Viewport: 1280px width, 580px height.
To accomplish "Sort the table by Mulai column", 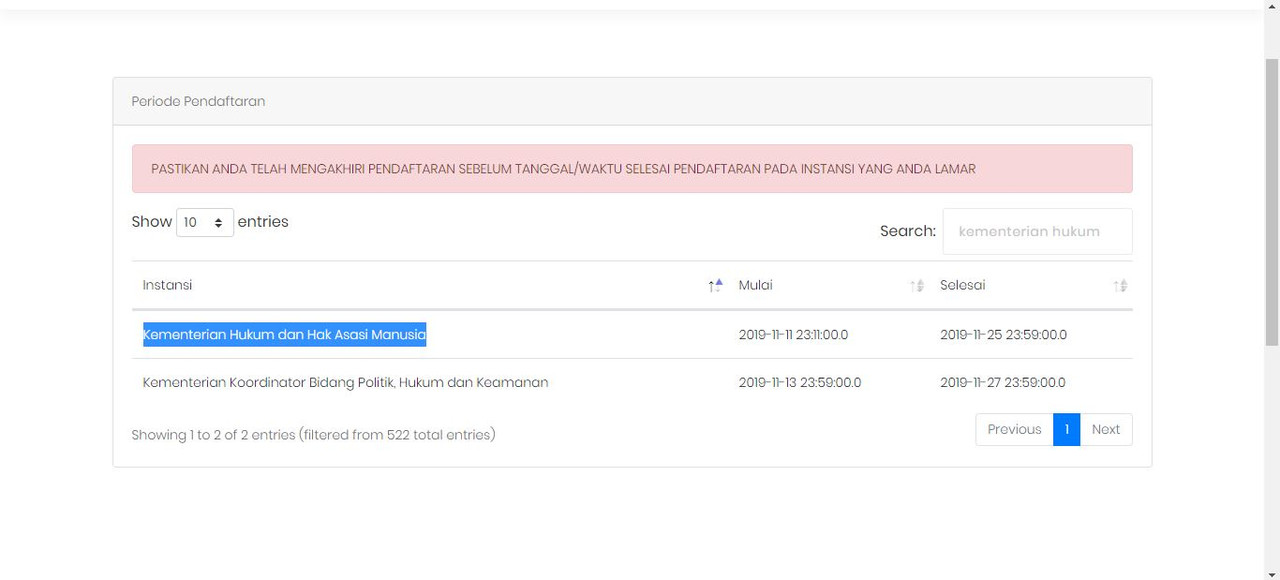I will coord(828,285).
